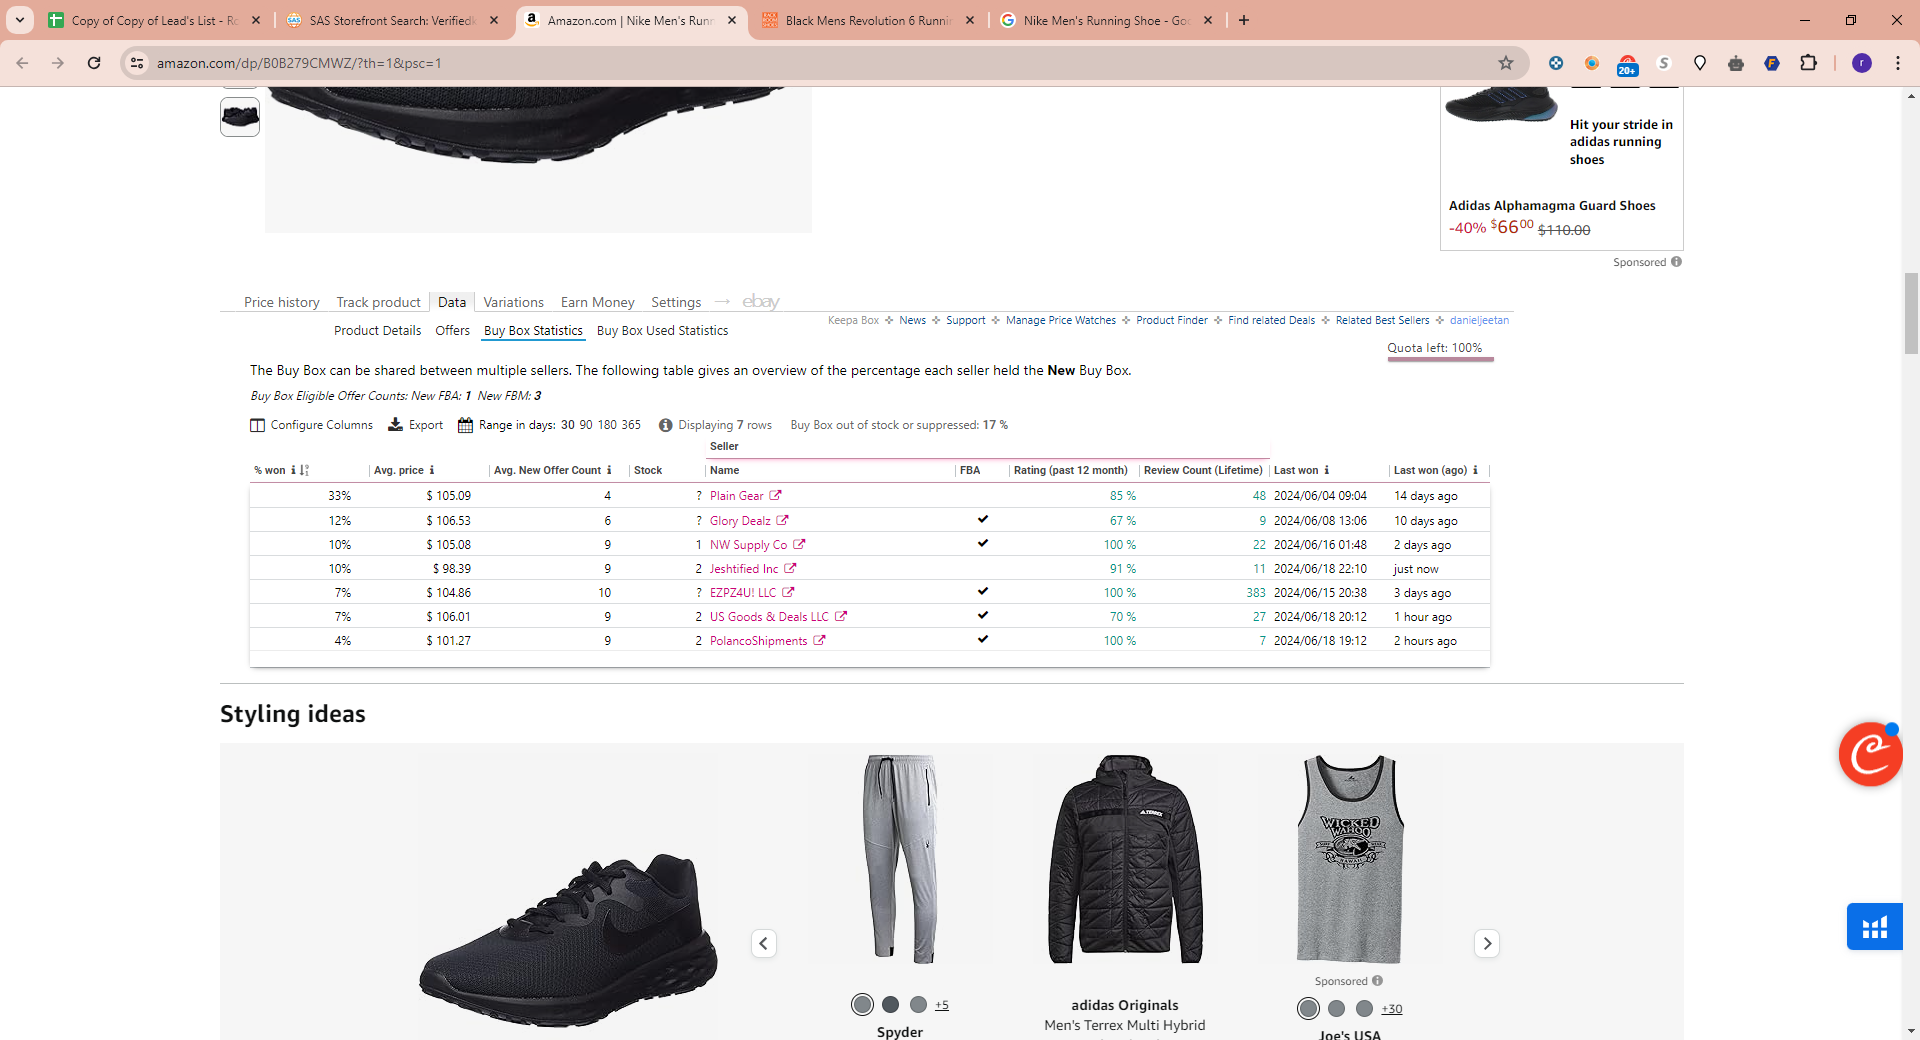Export the Buy Box table
The width and height of the screenshot is (1920, 1040).
tap(416, 425)
